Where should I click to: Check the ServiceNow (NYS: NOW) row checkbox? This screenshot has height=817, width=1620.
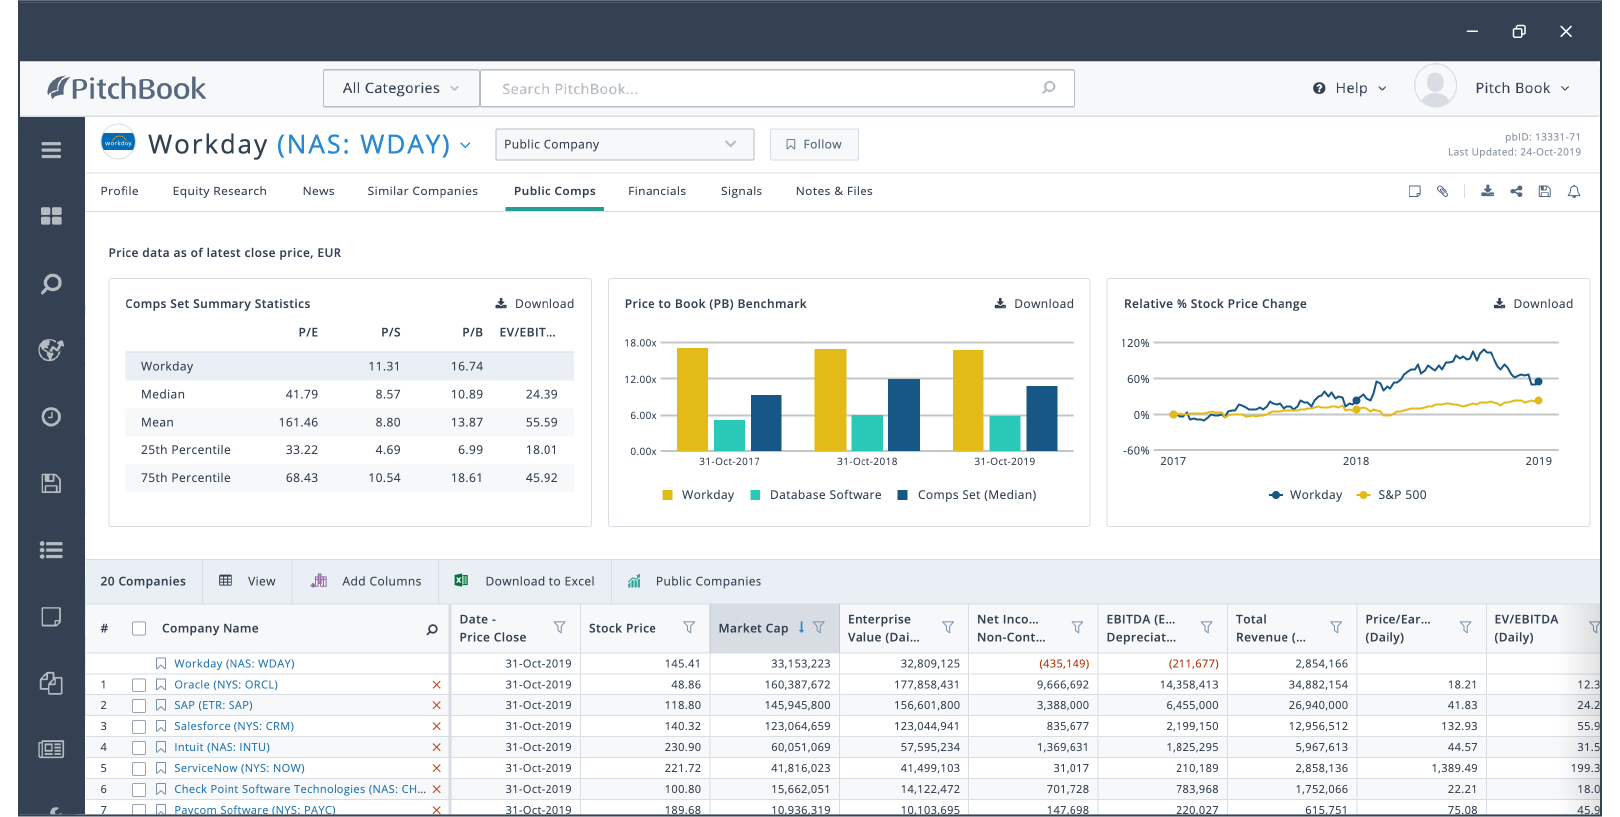[139, 769]
